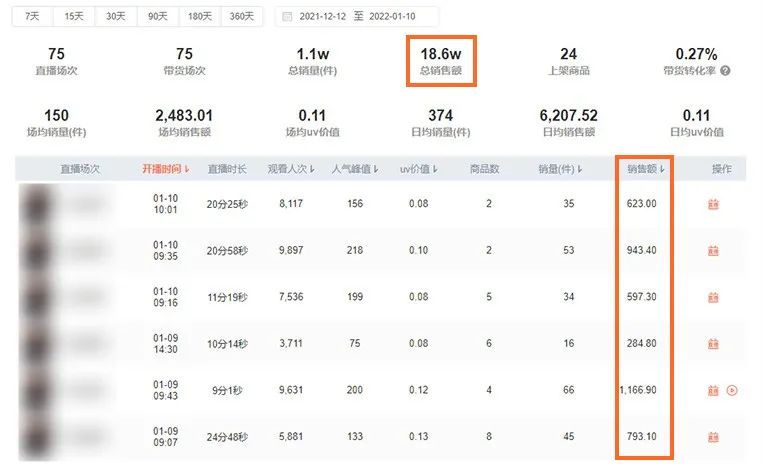The image size is (762, 464).
Task: Click the 操作 column header
Action: point(722,169)
